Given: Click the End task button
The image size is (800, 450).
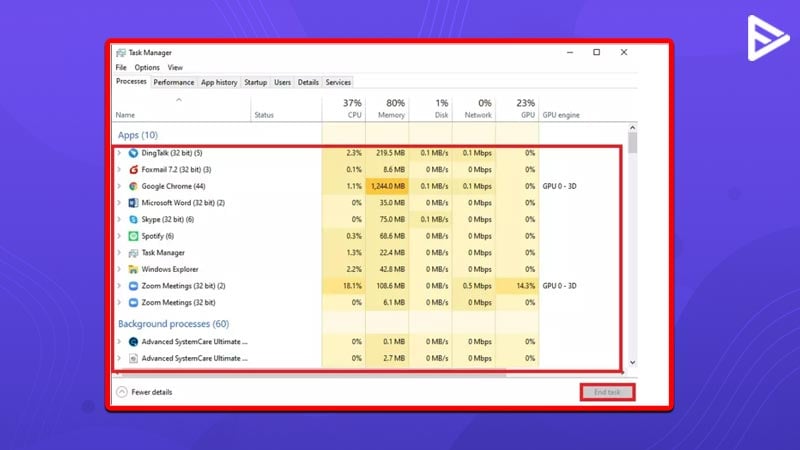Looking at the screenshot, I should click(607, 392).
